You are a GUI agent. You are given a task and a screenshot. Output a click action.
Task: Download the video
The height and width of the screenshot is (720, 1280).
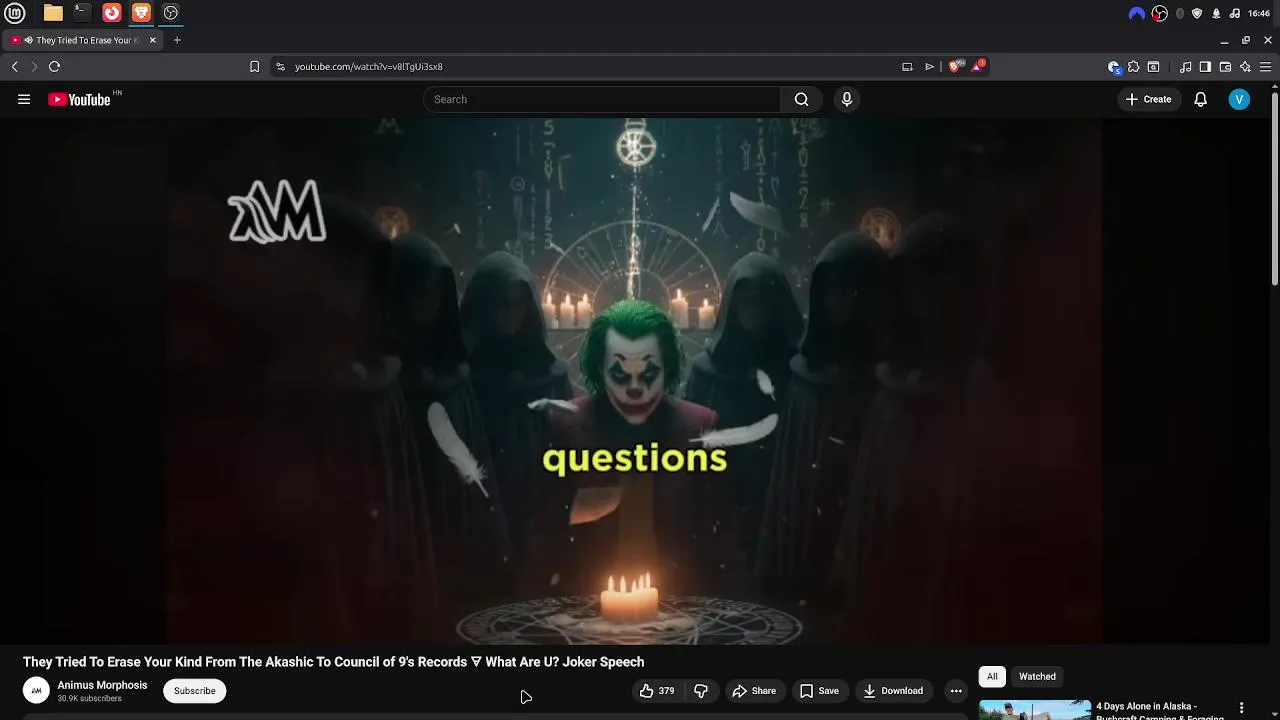(893, 691)
